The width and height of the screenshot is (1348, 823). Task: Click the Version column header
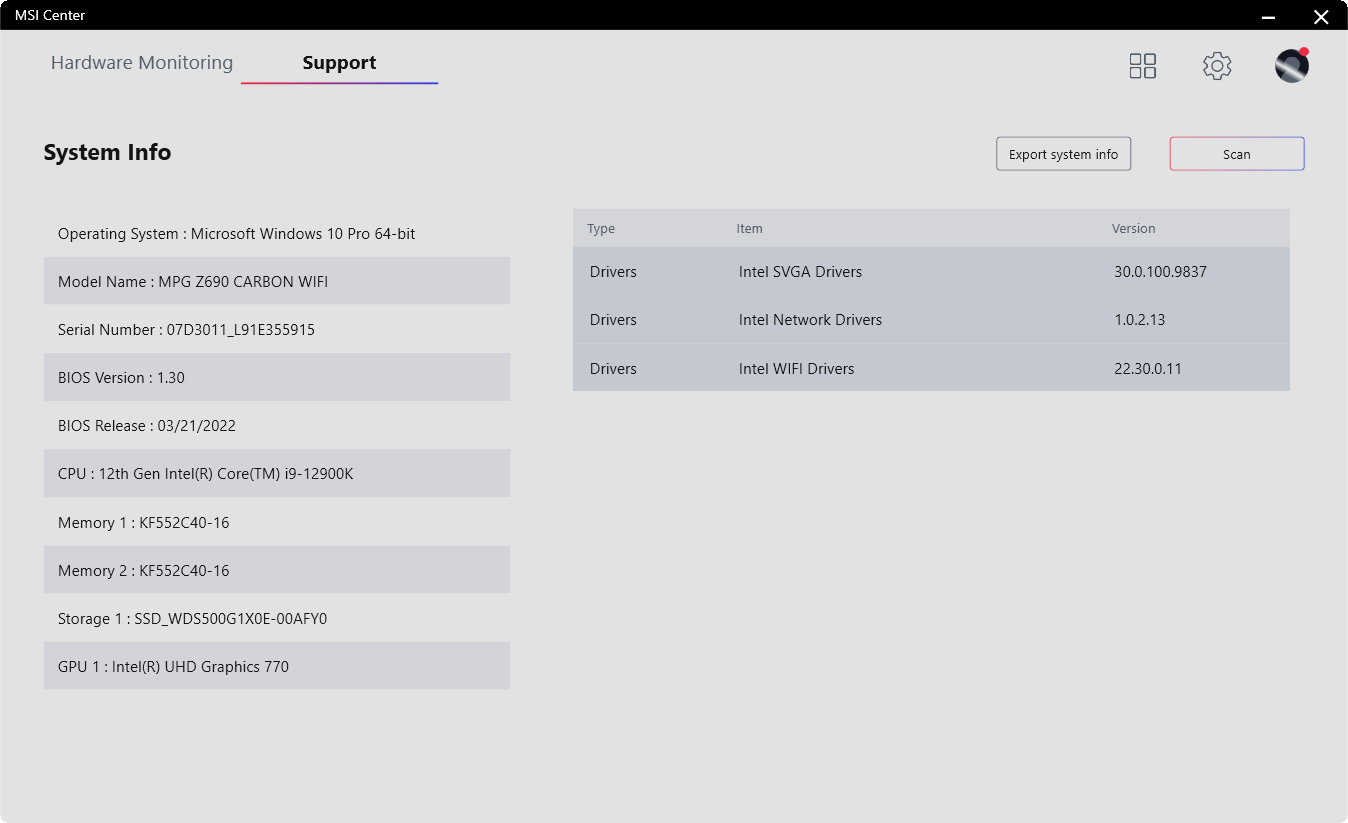click(1133, 229)
